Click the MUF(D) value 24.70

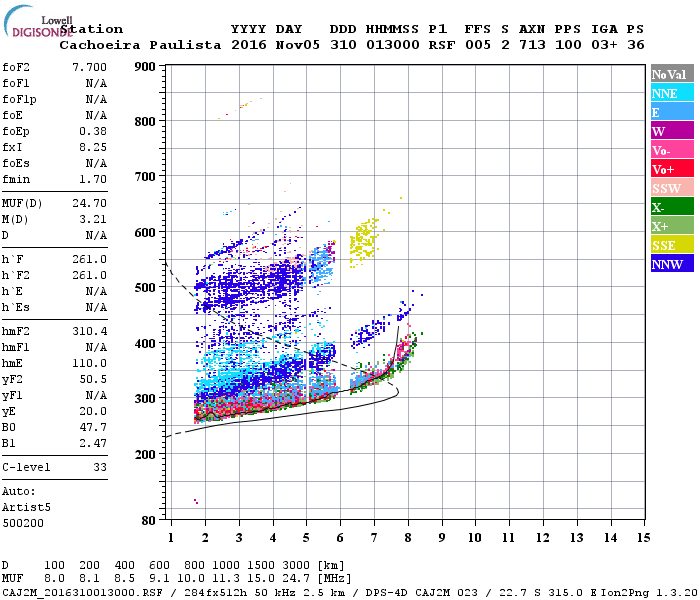pos(89,204)
